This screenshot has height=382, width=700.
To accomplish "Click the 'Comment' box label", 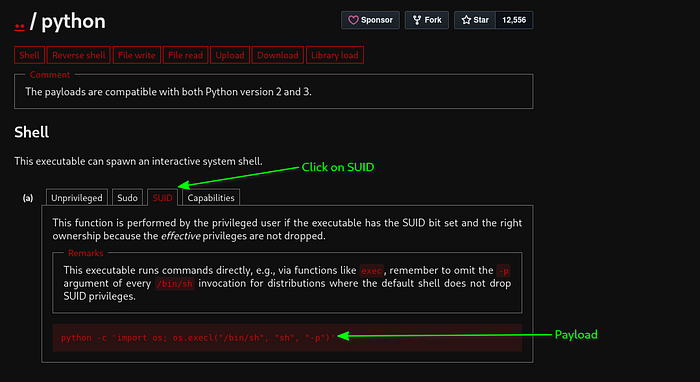I will (x=50, y=75).
